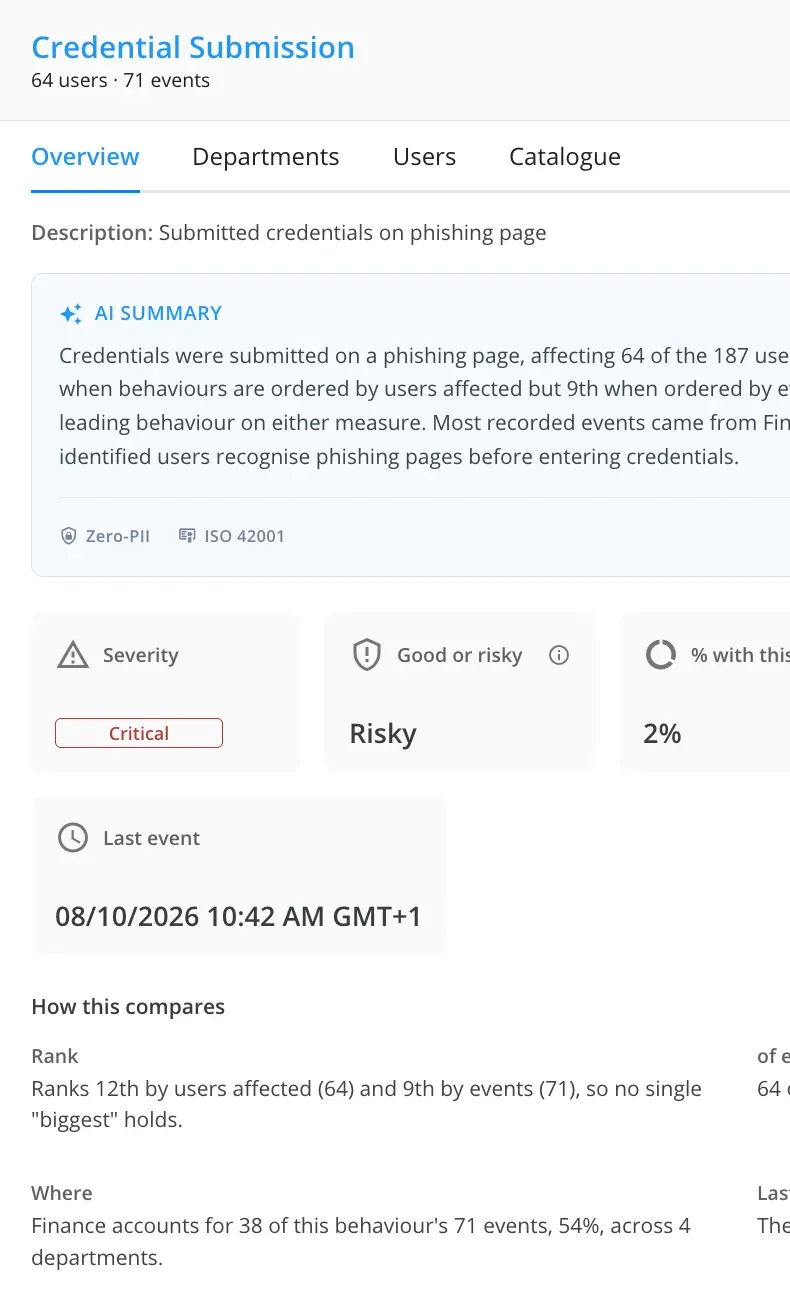790x1290 pixels.
Task: Click the ISO 42001 certificate icon
Action: (x=186, y=536)
